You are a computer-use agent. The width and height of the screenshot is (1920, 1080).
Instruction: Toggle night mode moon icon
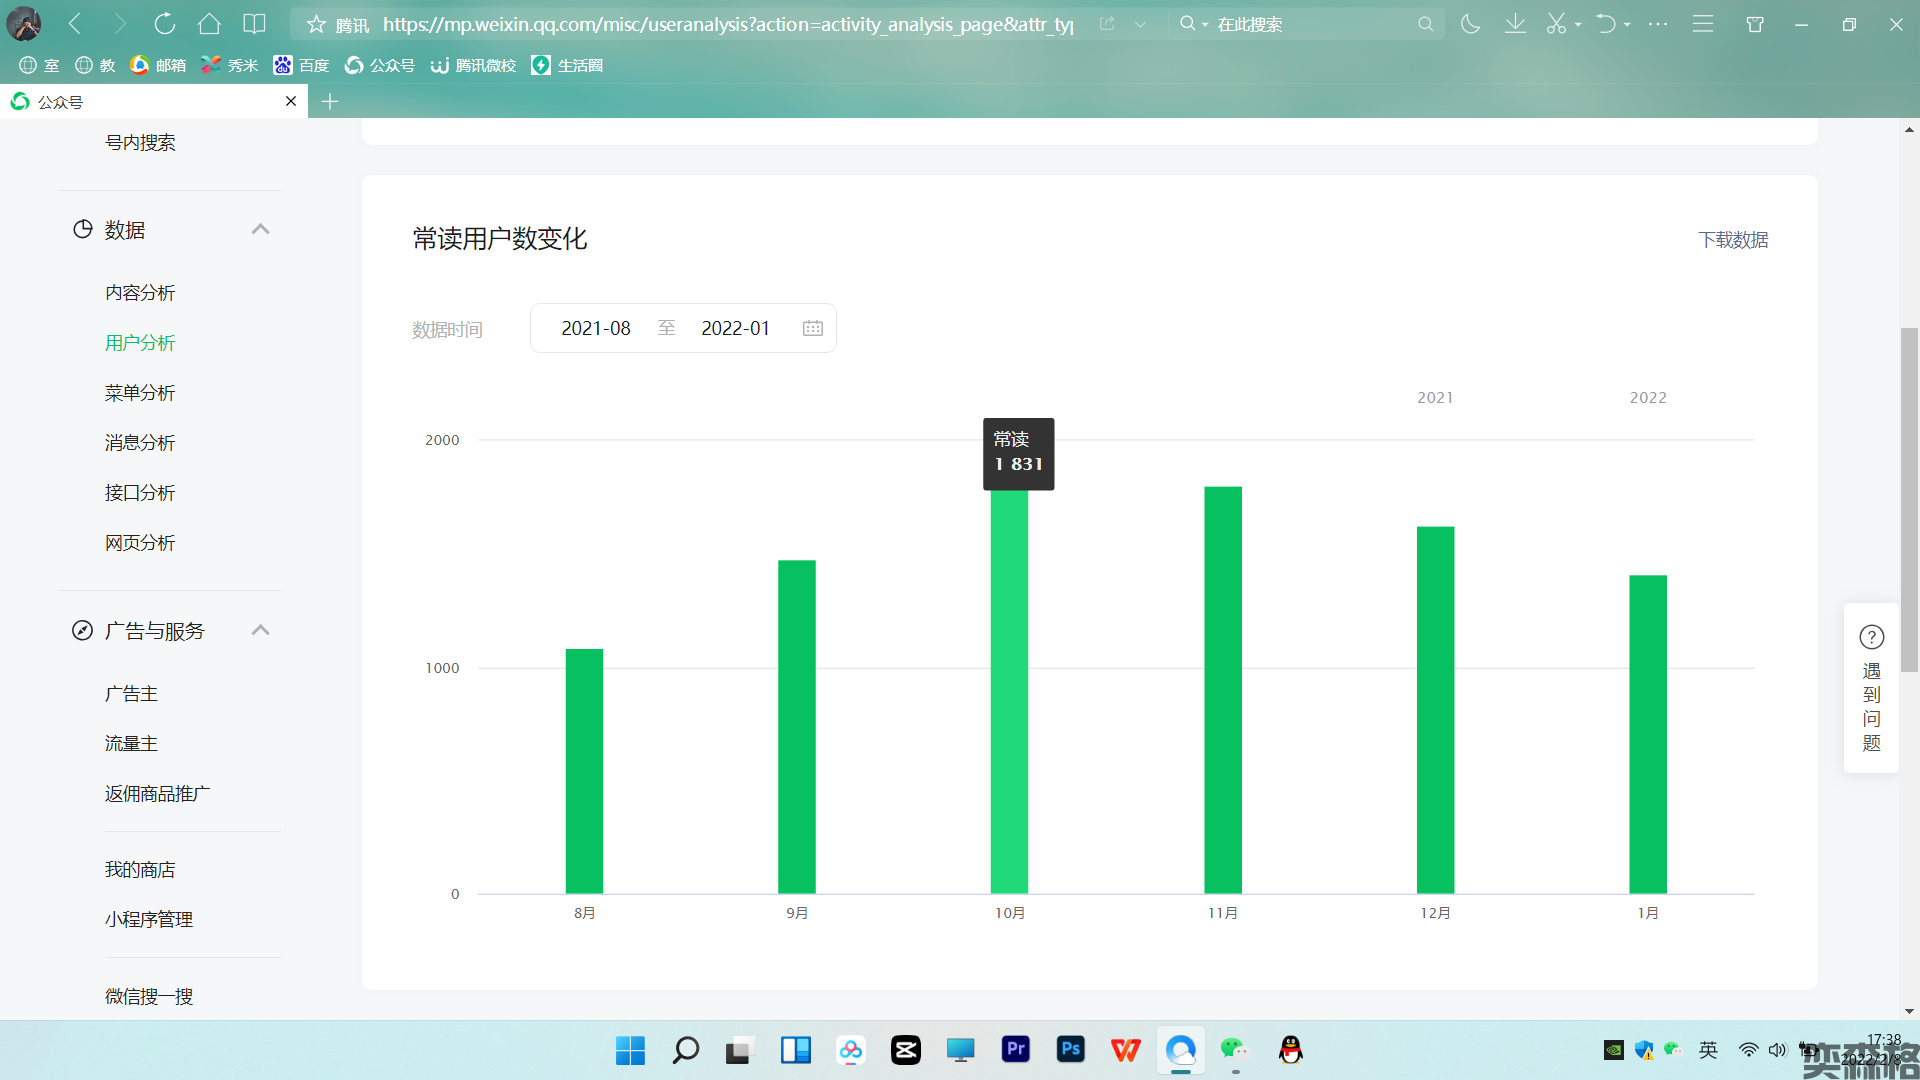pyautogui.click(x=1470, y=24)
